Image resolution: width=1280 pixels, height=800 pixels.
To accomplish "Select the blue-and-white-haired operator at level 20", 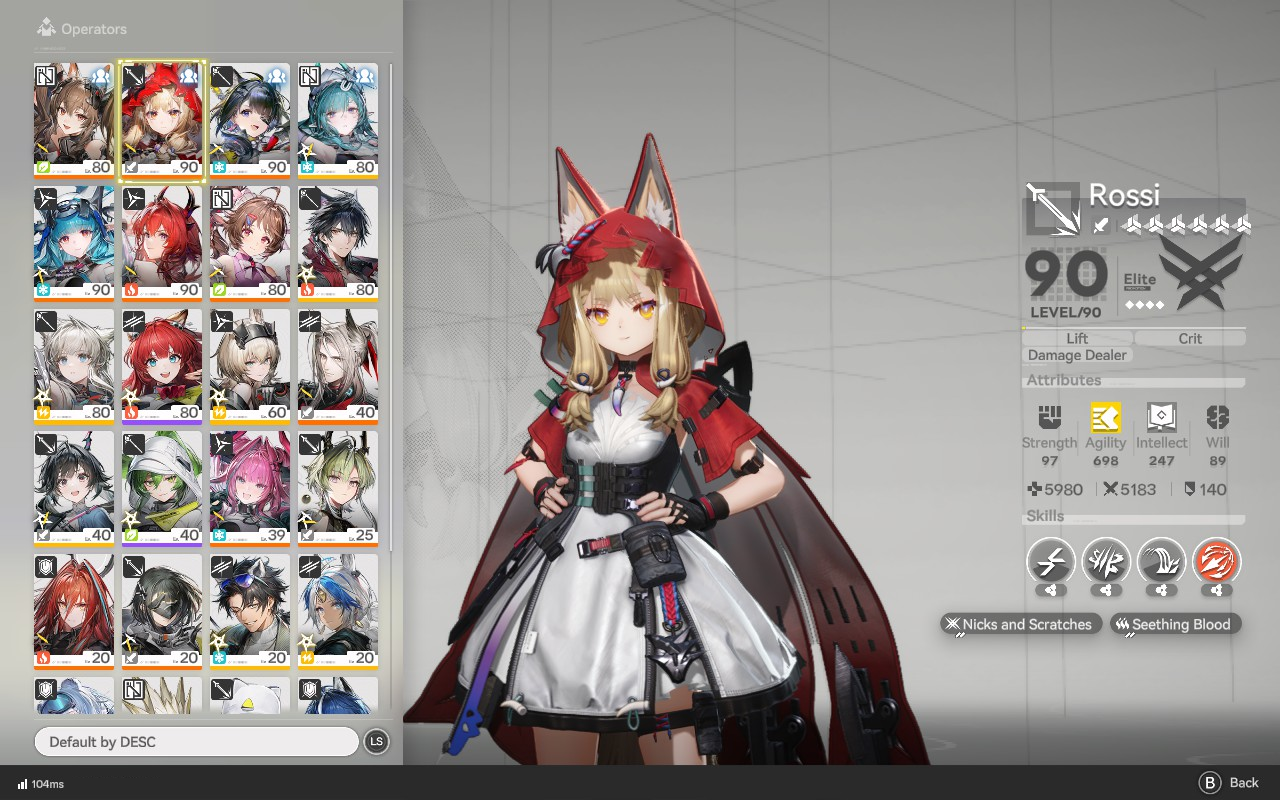I will tap(338, 612).
